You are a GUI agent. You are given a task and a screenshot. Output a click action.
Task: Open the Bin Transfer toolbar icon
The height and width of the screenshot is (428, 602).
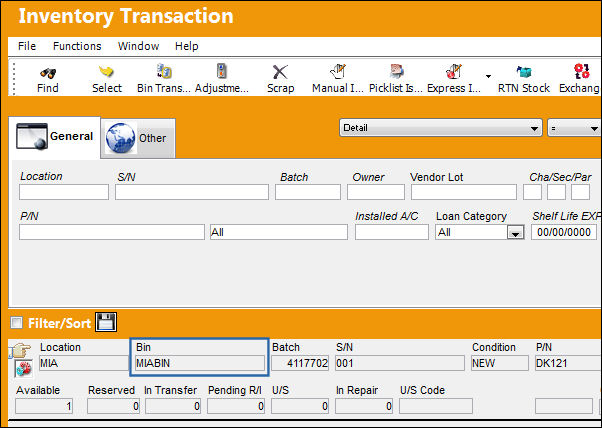coord(164,71)
